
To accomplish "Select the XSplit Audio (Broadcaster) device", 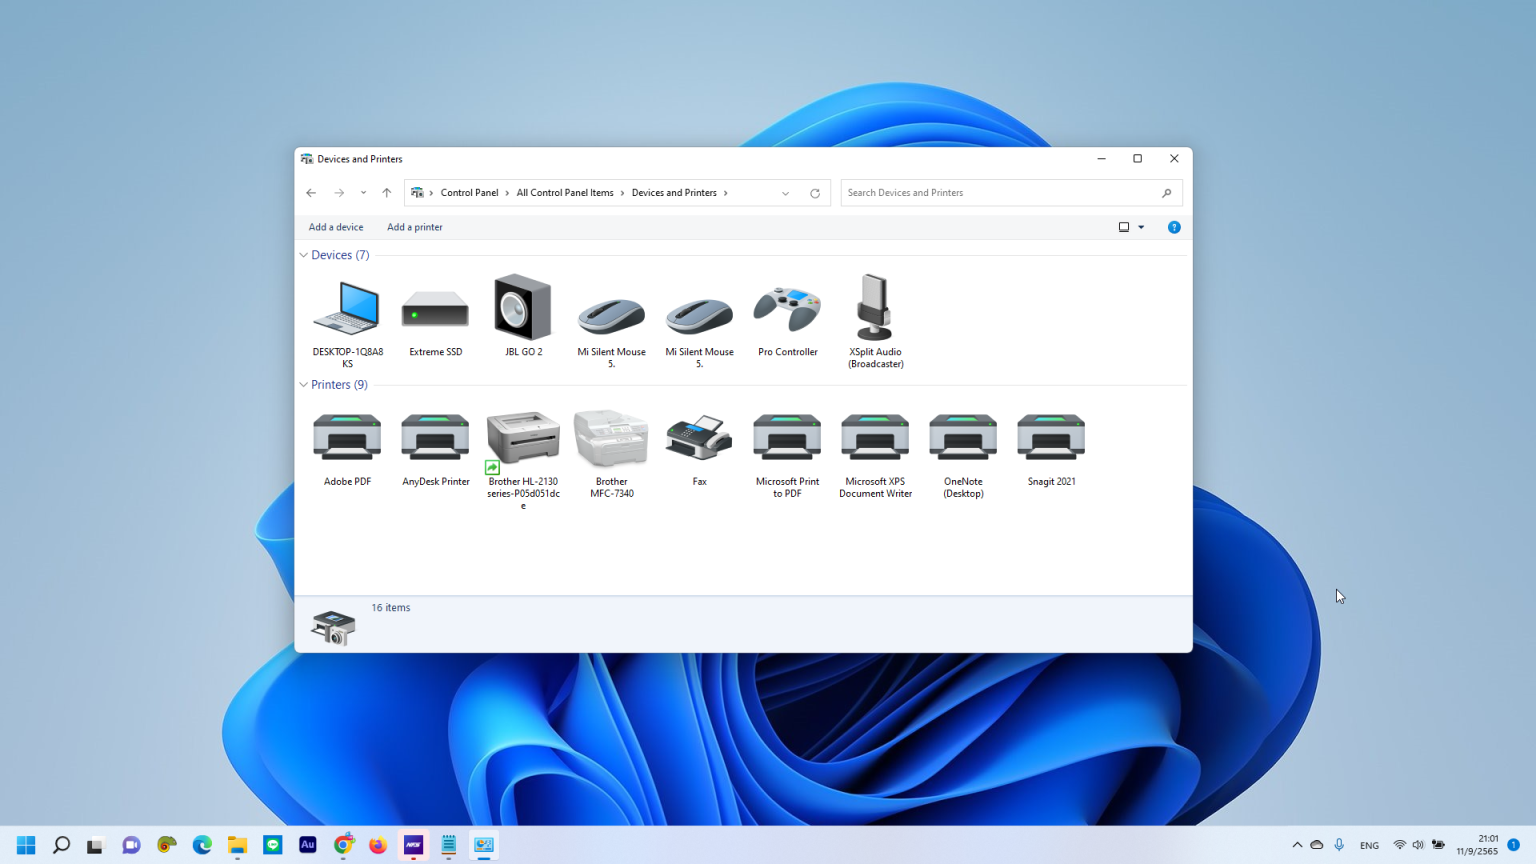I will click(875, 320).
